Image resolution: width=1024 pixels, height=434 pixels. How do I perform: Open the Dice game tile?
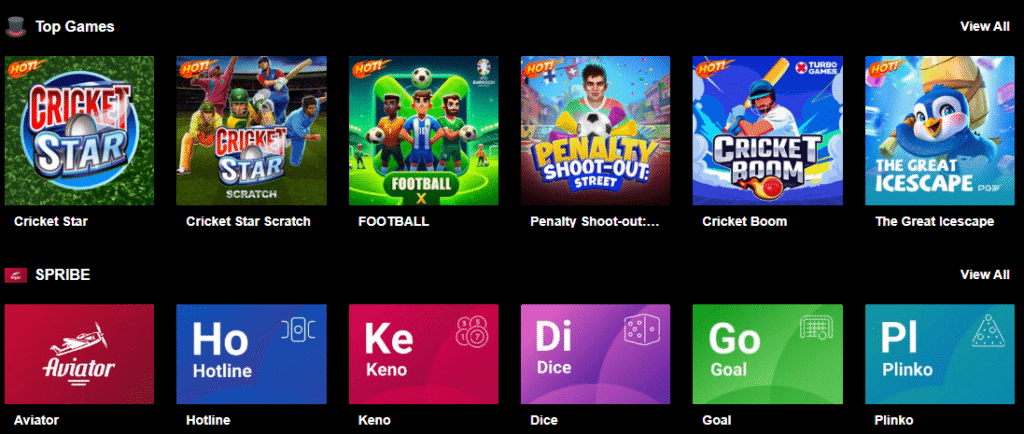click(x=596, y=354)
